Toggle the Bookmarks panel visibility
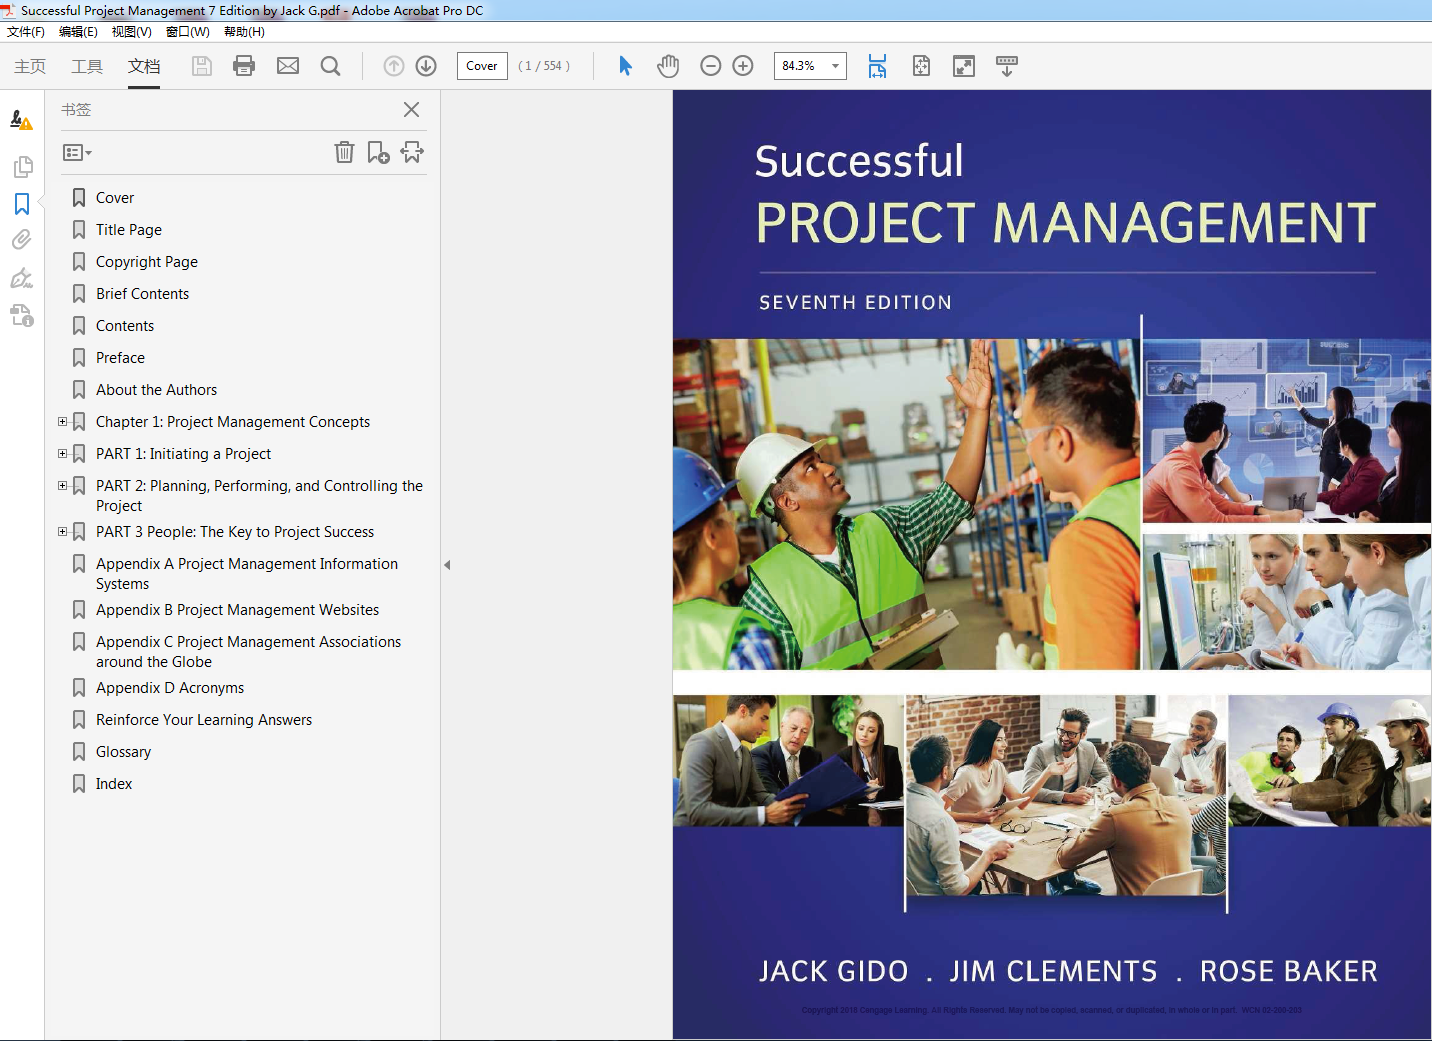Viewport: 1432px width, 1041px height. 22,203
